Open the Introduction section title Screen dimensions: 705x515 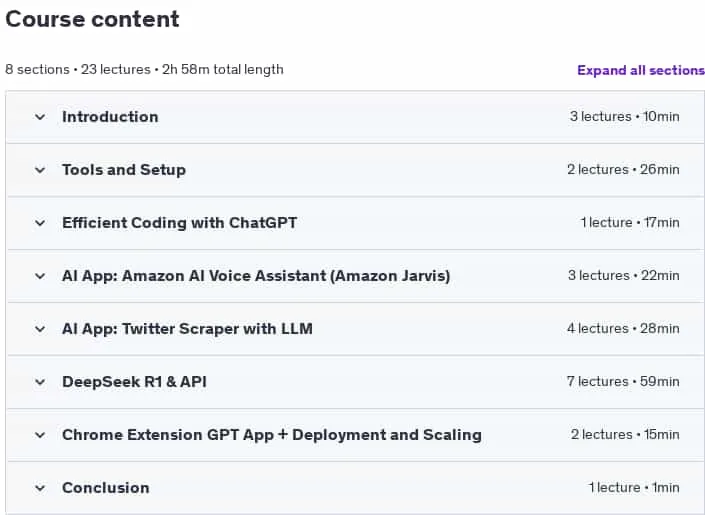pos(110,117)
